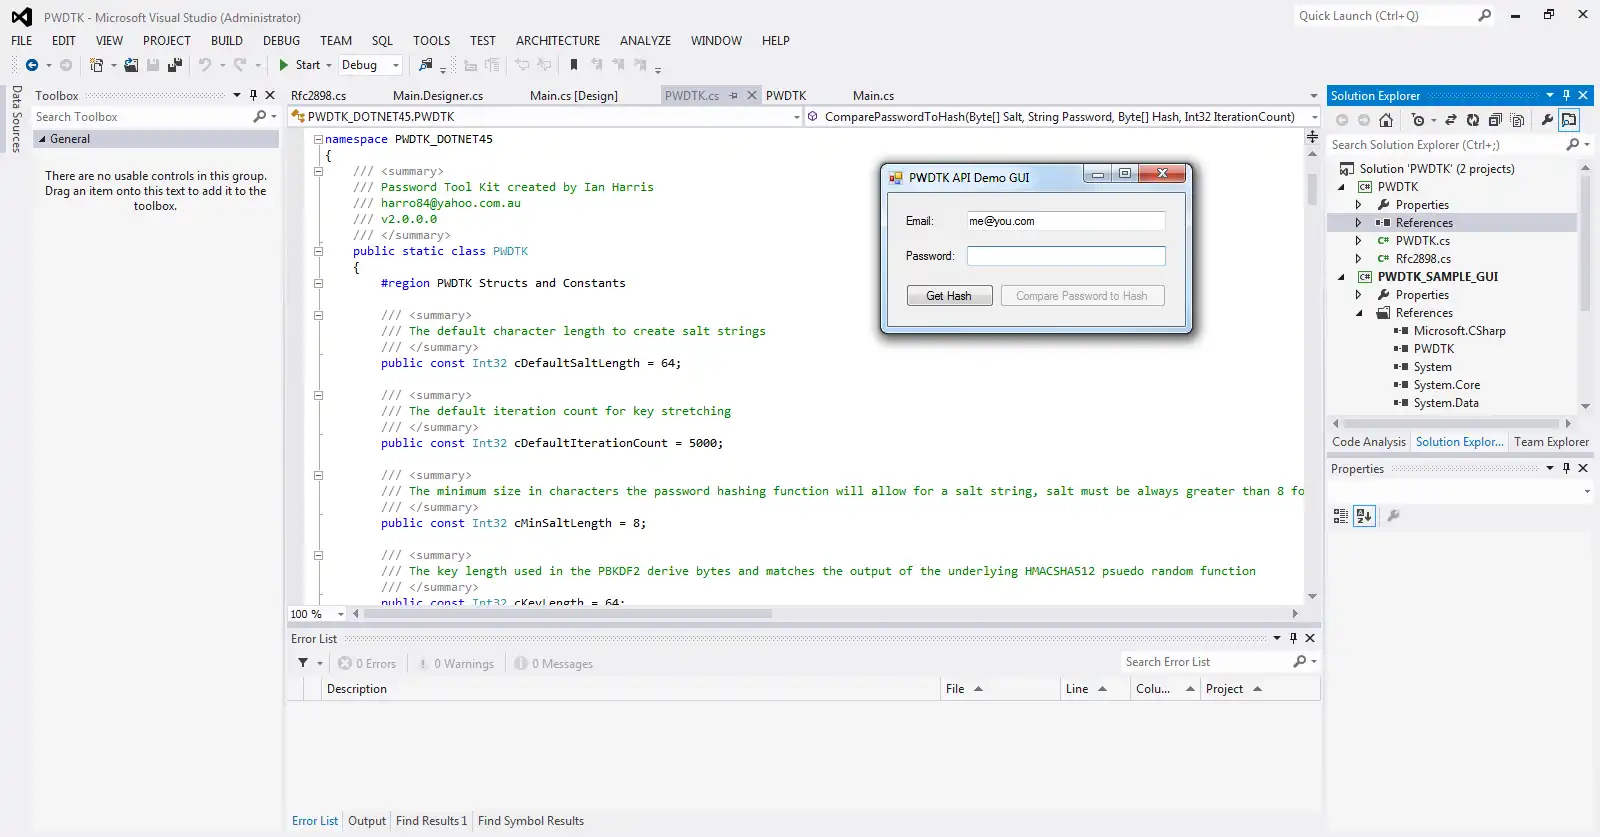Click the Solution Explorer horizontal scrollbar thumb
The height and width of the screenshot is (837, 1600).
1450,424
